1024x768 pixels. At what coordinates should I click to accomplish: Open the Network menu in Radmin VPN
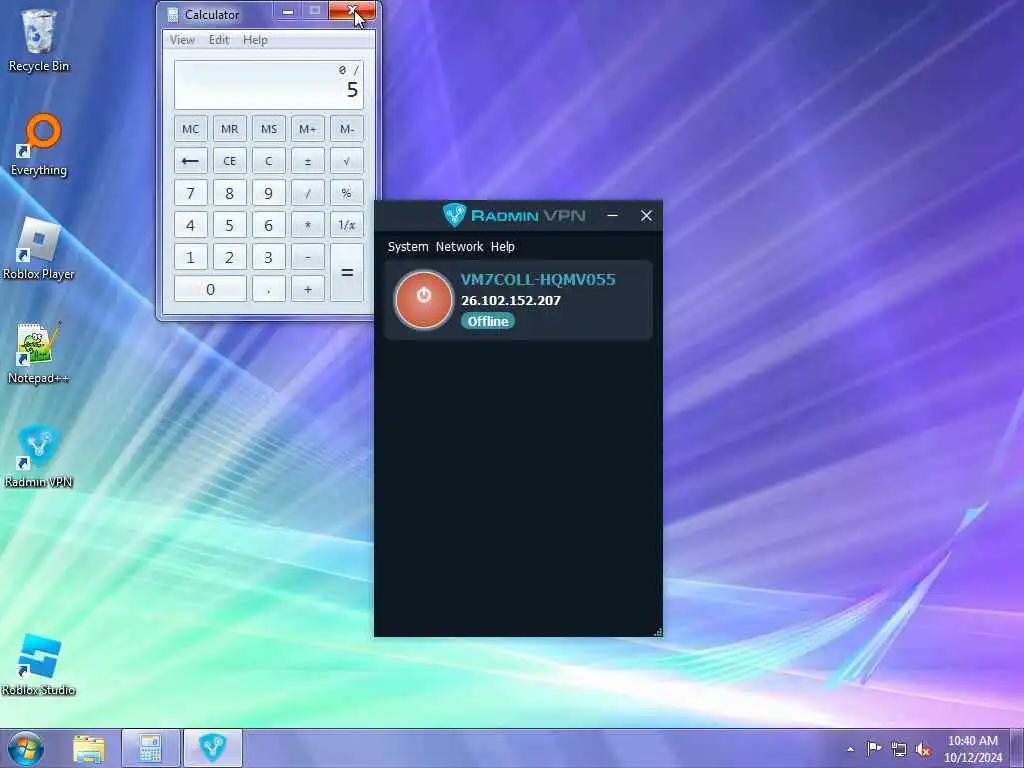tap(459, 247)
